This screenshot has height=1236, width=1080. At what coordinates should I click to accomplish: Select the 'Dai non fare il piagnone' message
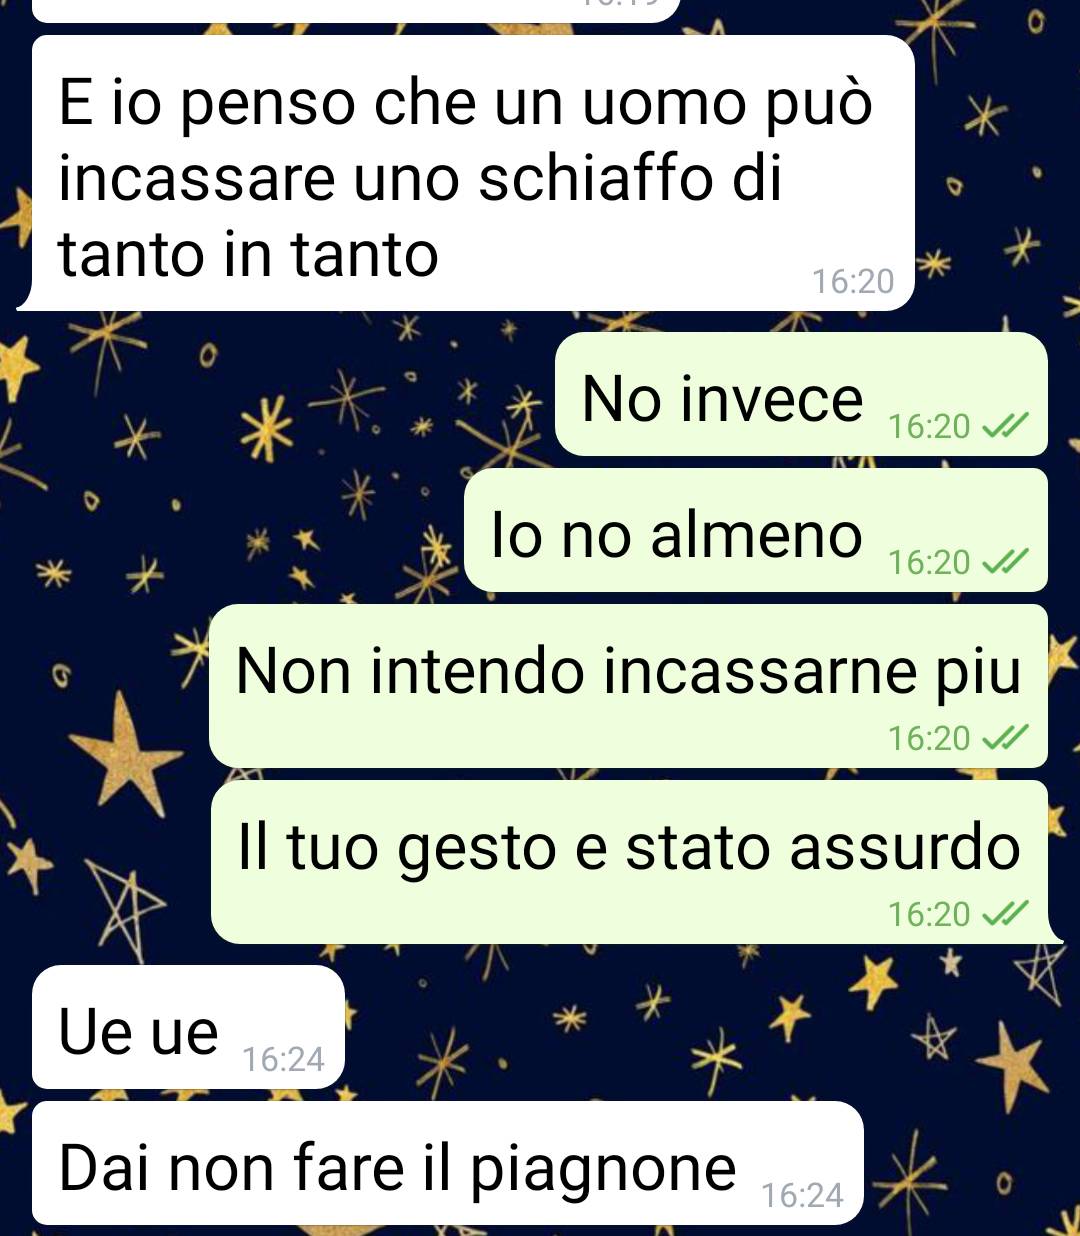tap(447, 1163)
